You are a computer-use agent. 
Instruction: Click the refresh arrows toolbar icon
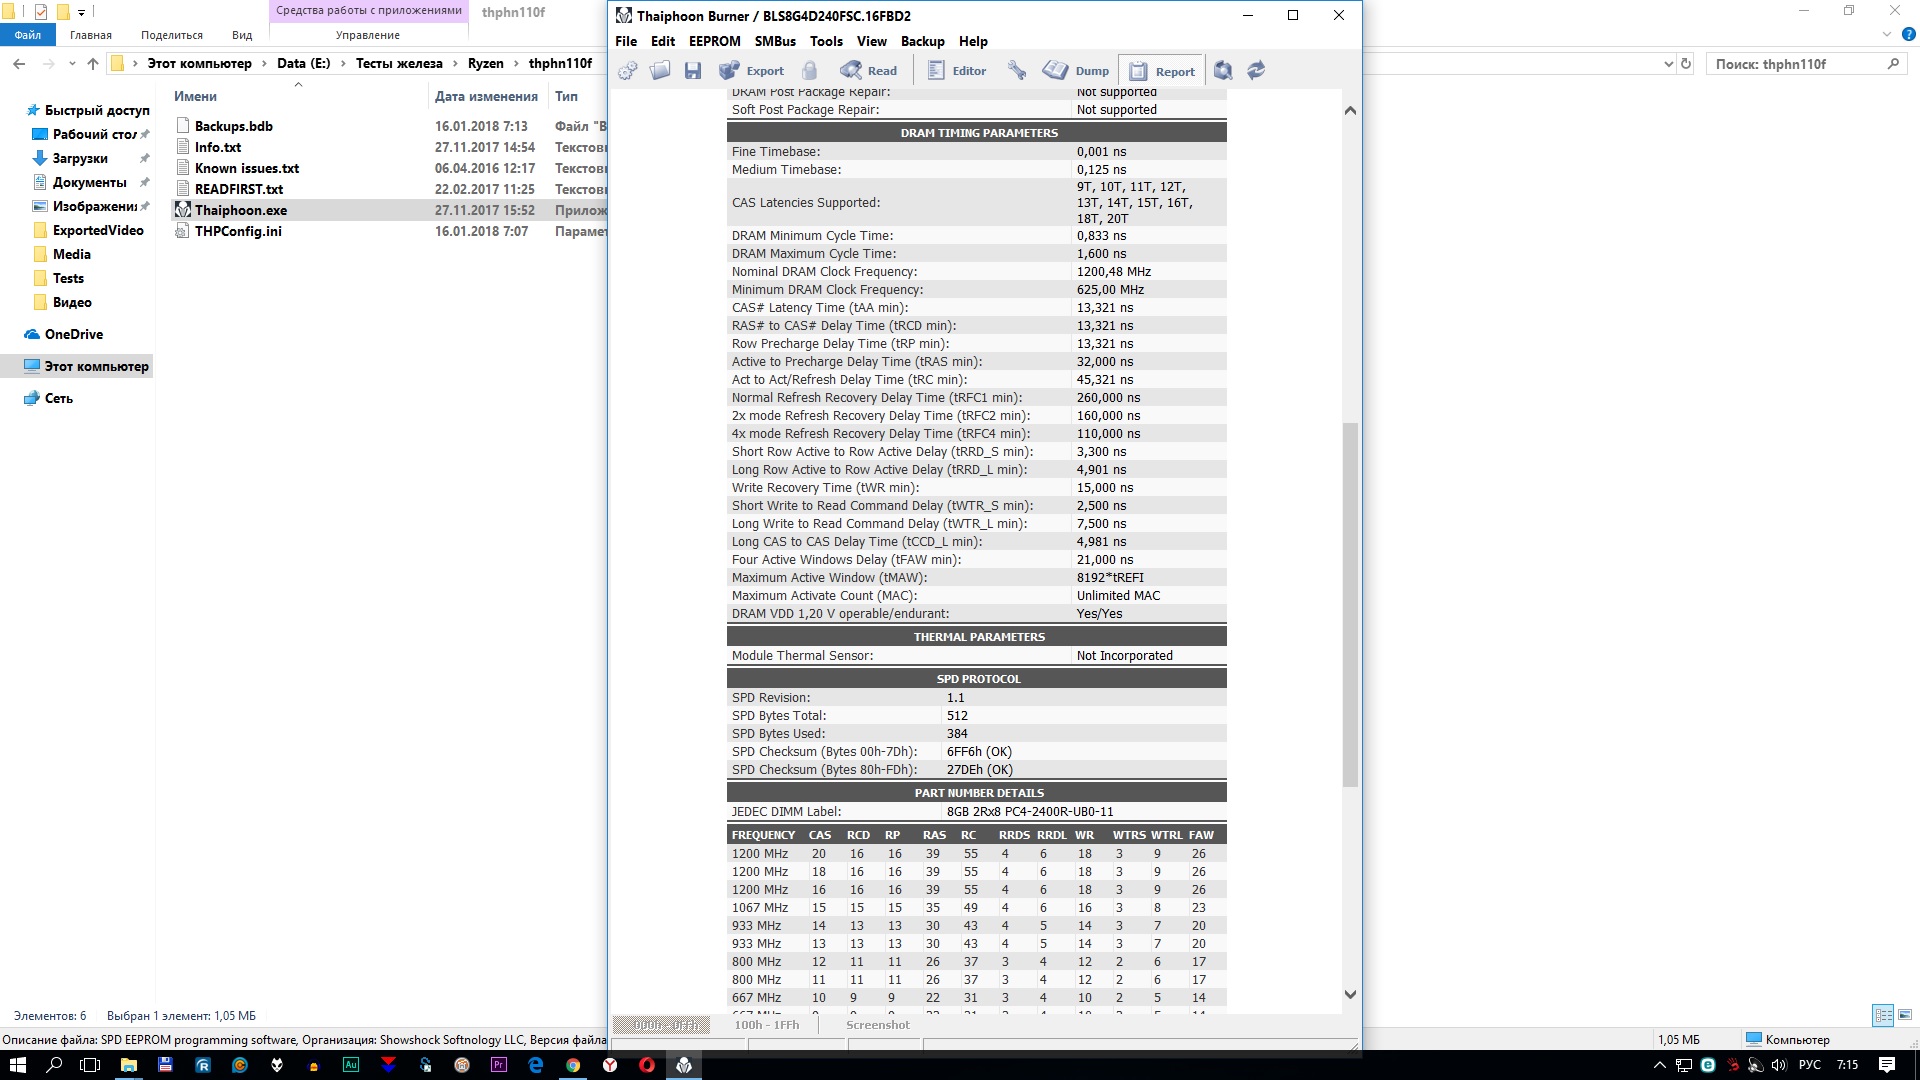pos(1257,70)
